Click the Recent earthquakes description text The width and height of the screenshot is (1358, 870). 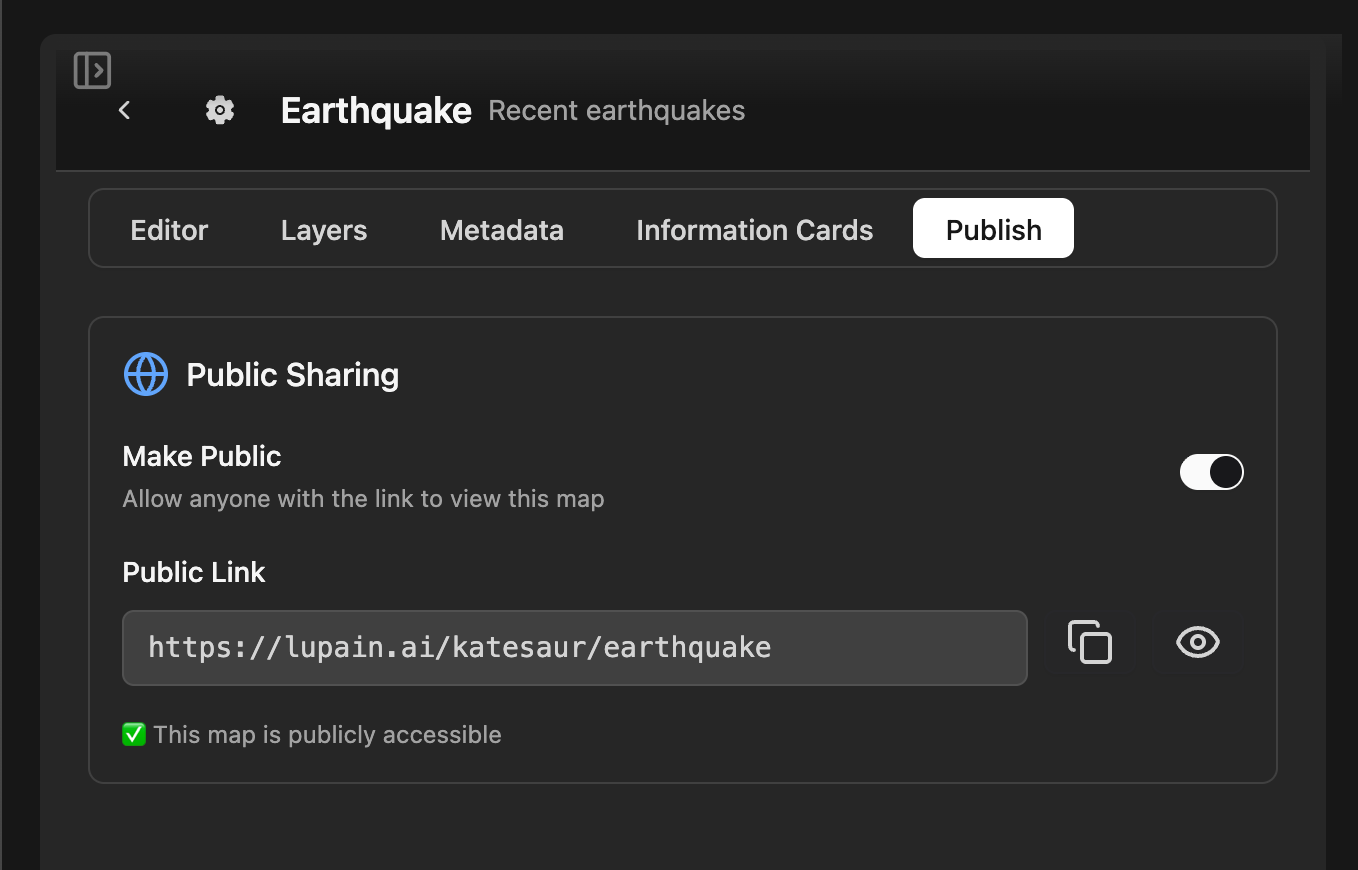[x=616, y=110]
